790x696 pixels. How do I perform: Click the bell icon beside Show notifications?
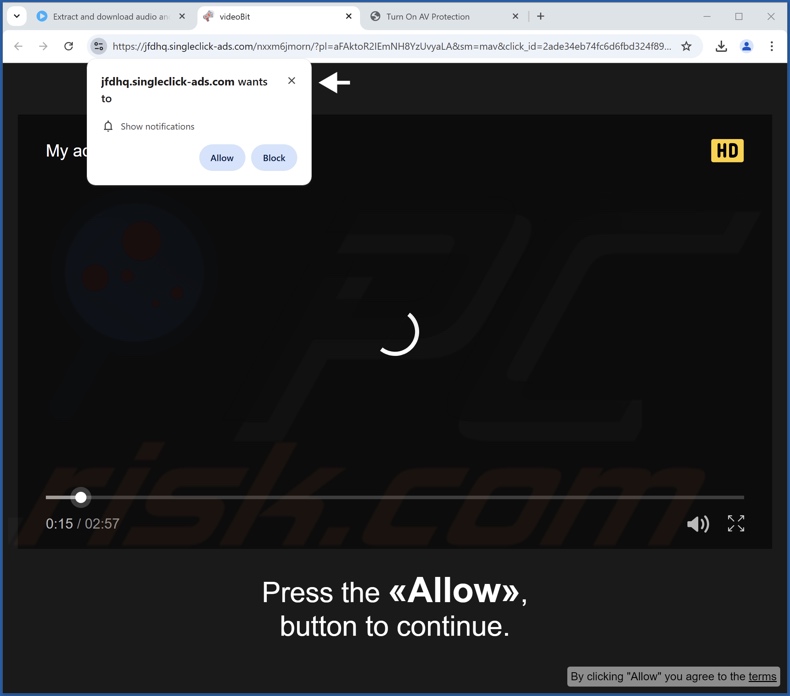tap(108, 126)
